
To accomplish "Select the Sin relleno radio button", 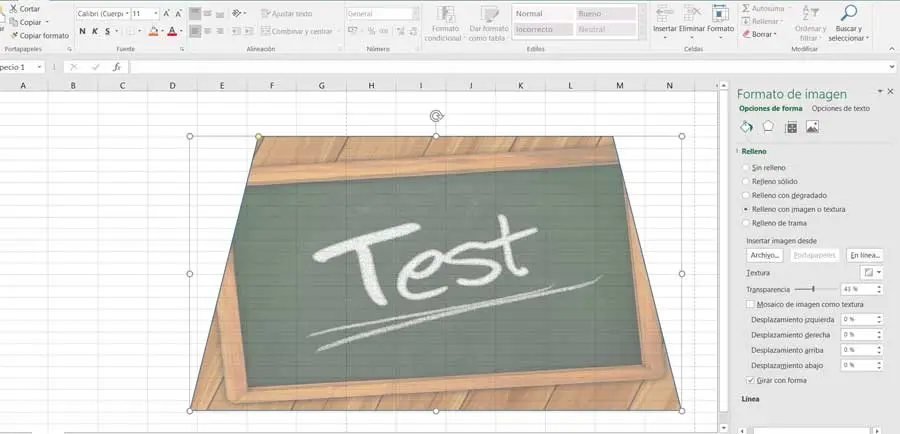I will [x=746, y=168].
